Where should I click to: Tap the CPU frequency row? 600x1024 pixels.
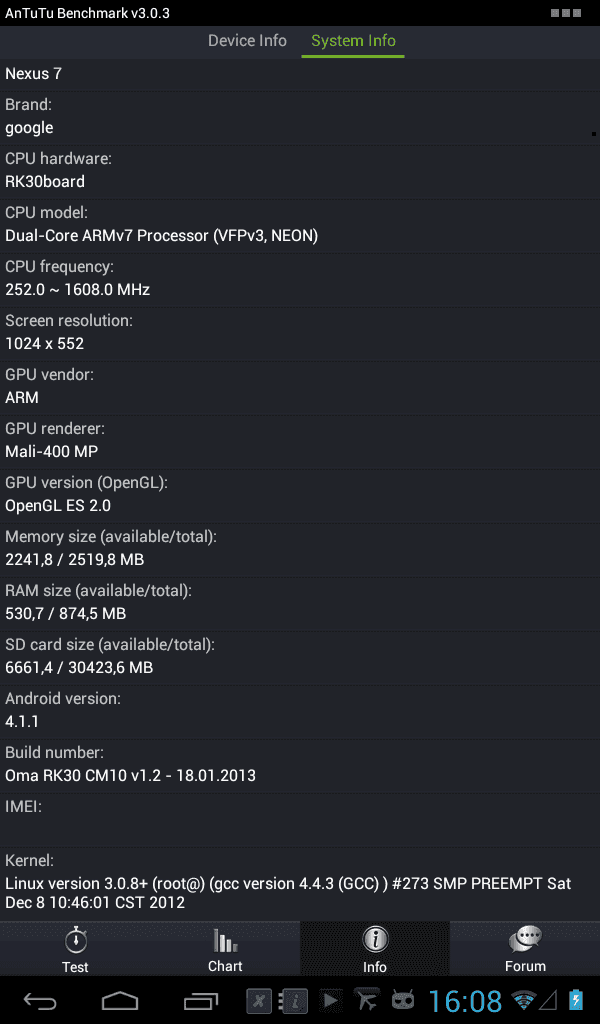click(x=300, y=280)
